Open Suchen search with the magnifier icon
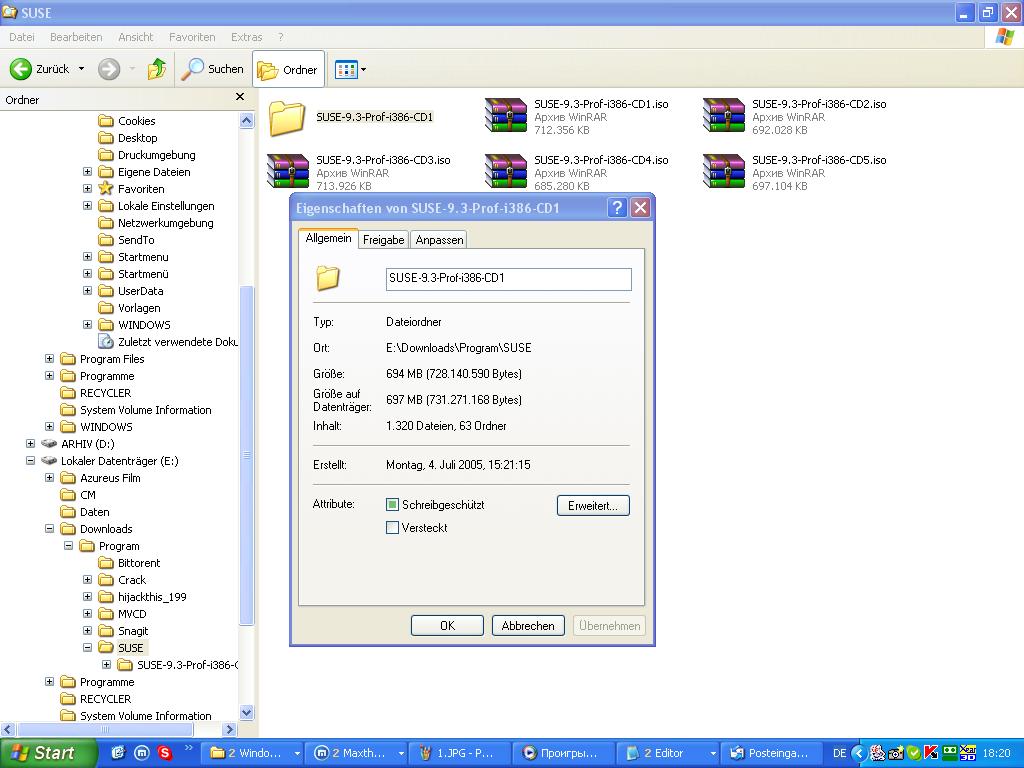The width and height of the screenshot is (1024, 768). pos(192,69)
